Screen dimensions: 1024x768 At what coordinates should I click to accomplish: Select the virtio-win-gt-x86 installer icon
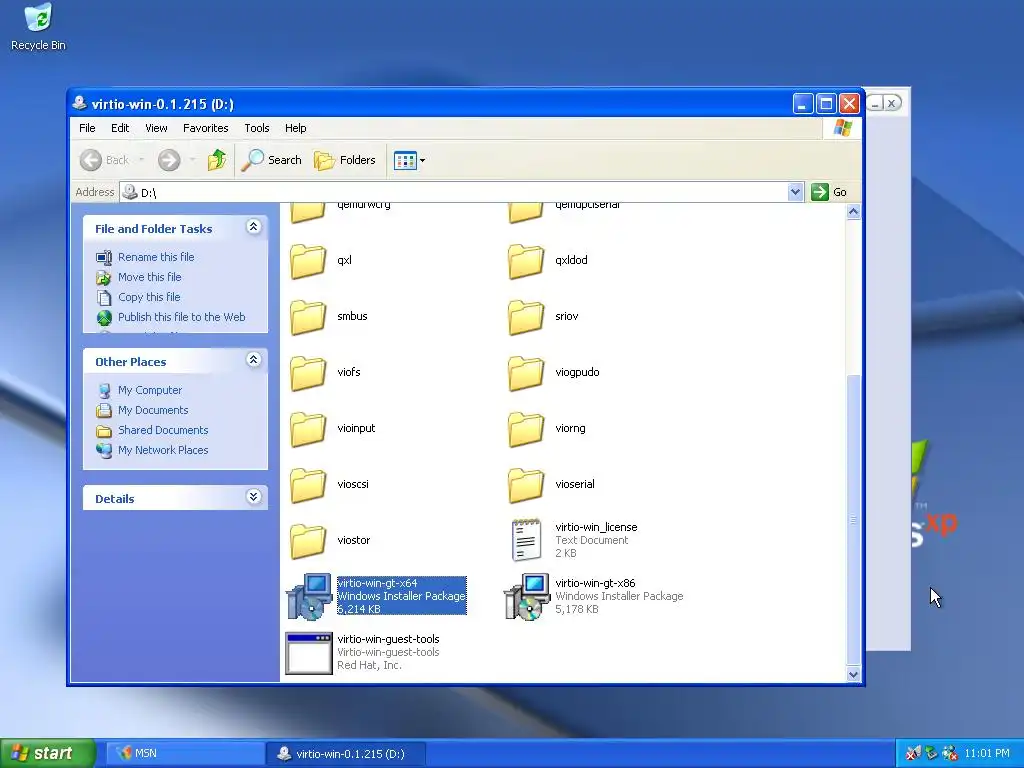coord(527,596)
